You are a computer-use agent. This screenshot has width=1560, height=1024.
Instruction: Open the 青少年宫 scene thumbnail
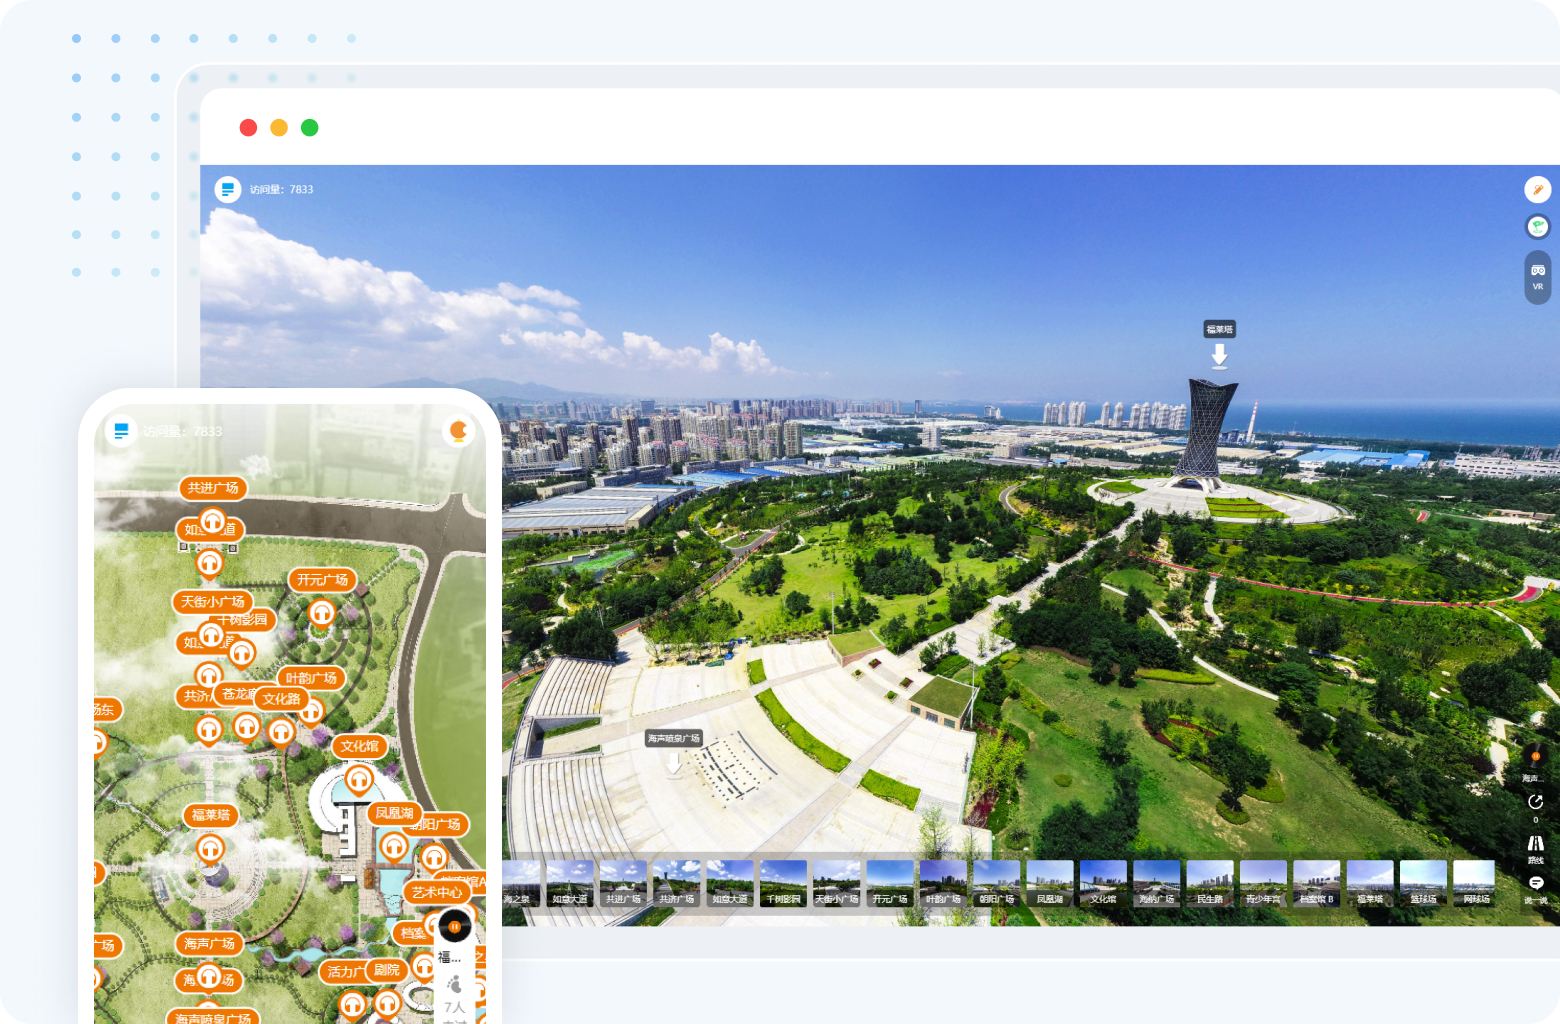[1263, 884]
